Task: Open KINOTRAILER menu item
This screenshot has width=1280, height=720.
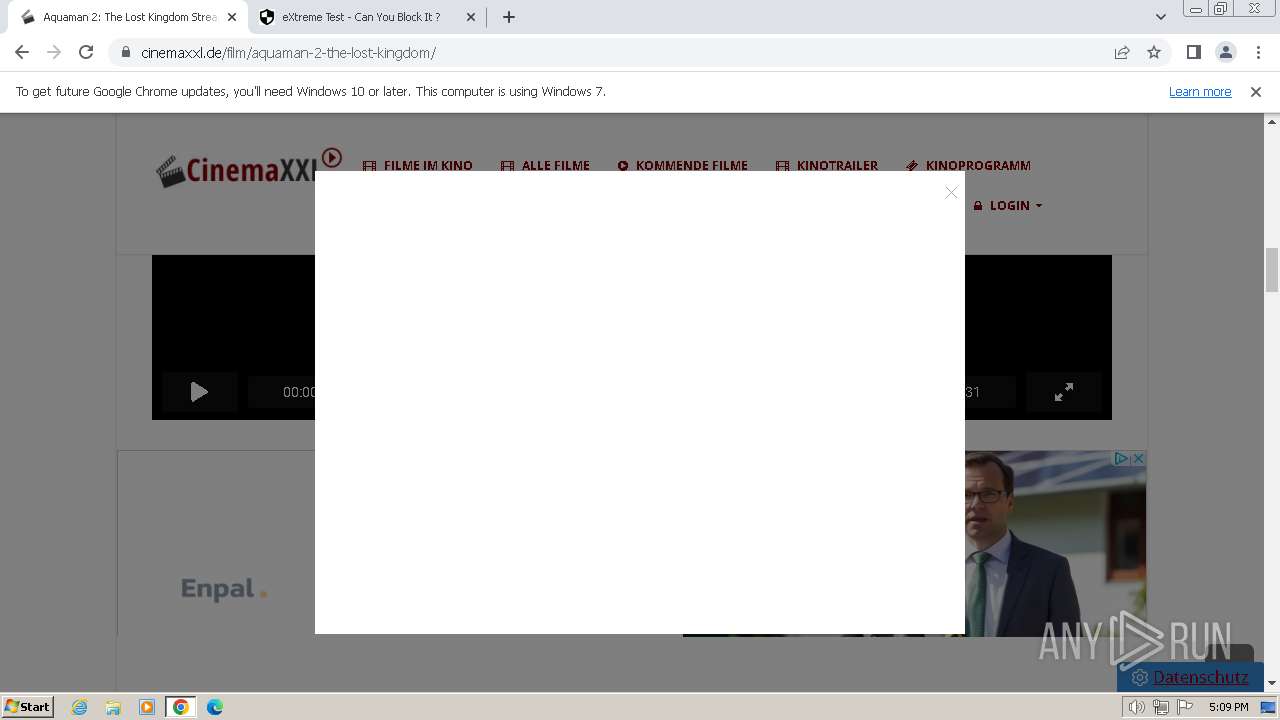Action: [827, 165]
